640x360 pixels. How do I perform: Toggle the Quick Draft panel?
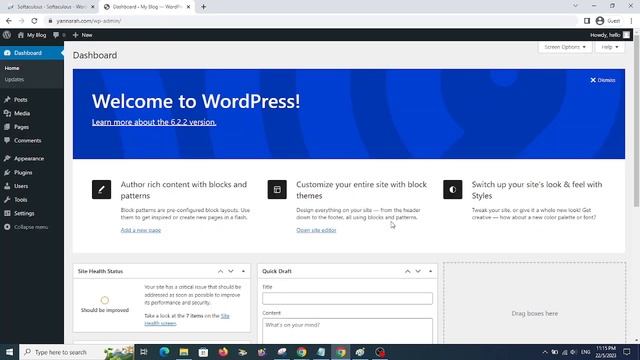click(430, 271)
